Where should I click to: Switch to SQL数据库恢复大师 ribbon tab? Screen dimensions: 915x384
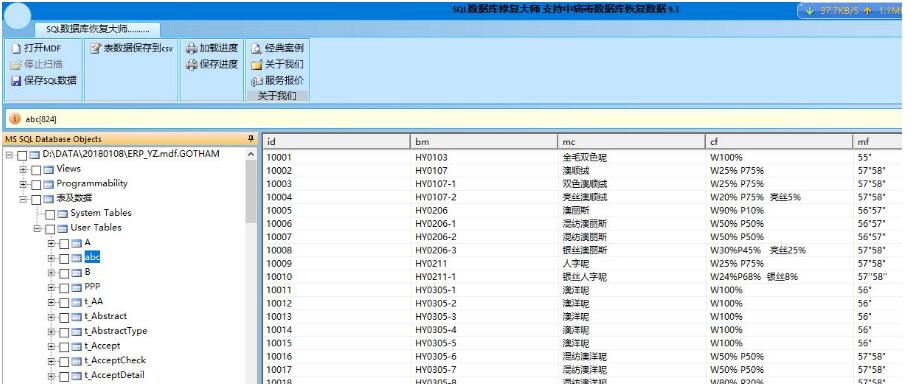click(97, 29)
